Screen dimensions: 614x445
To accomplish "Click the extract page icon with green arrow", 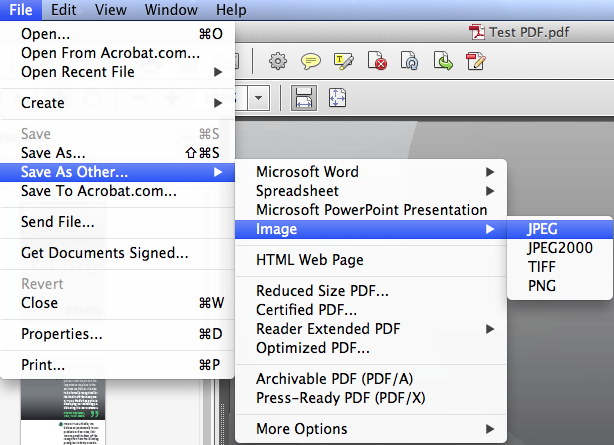I will click(443, 61).
